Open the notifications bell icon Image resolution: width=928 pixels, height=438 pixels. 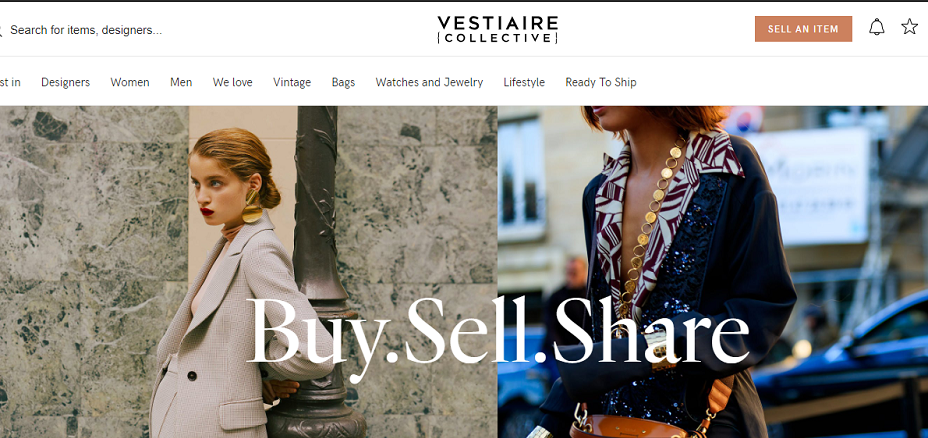click(877, 27)
